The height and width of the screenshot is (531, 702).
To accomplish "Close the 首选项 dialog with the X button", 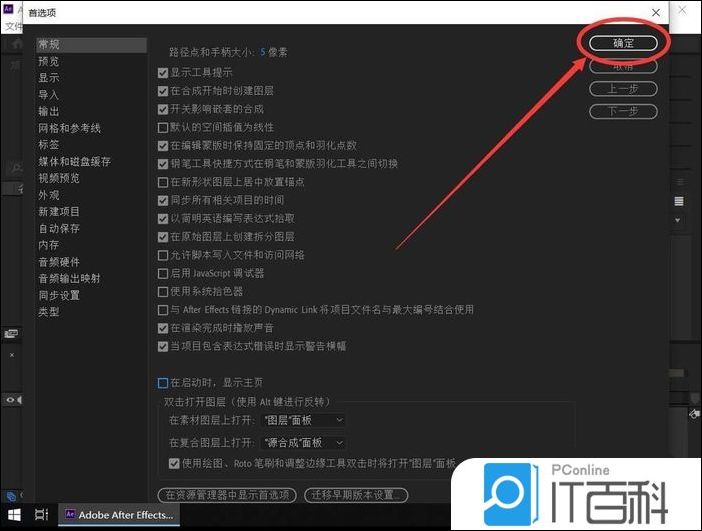I will 656,13.
